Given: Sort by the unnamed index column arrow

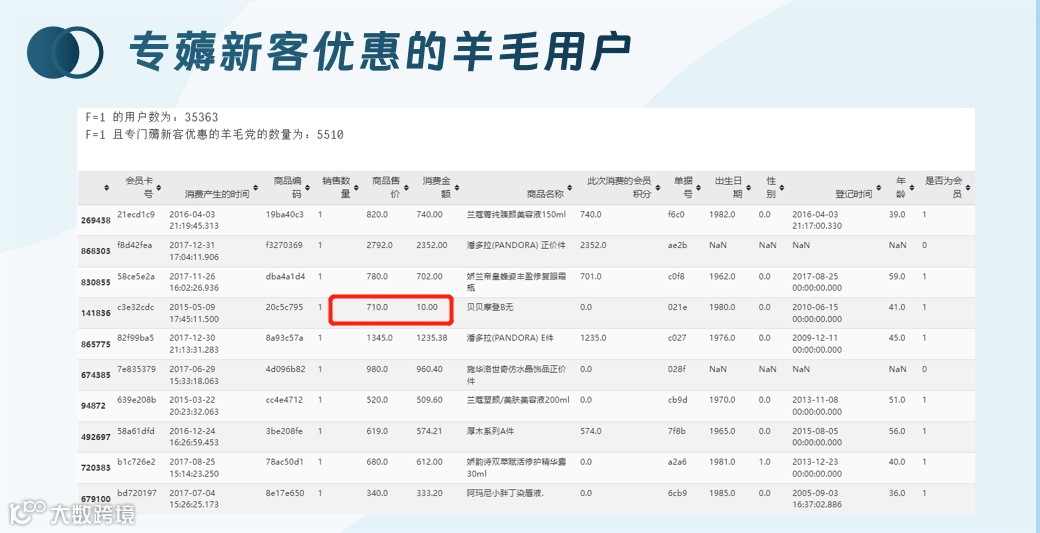Looking at the screenshot, I should pos(106,188).
